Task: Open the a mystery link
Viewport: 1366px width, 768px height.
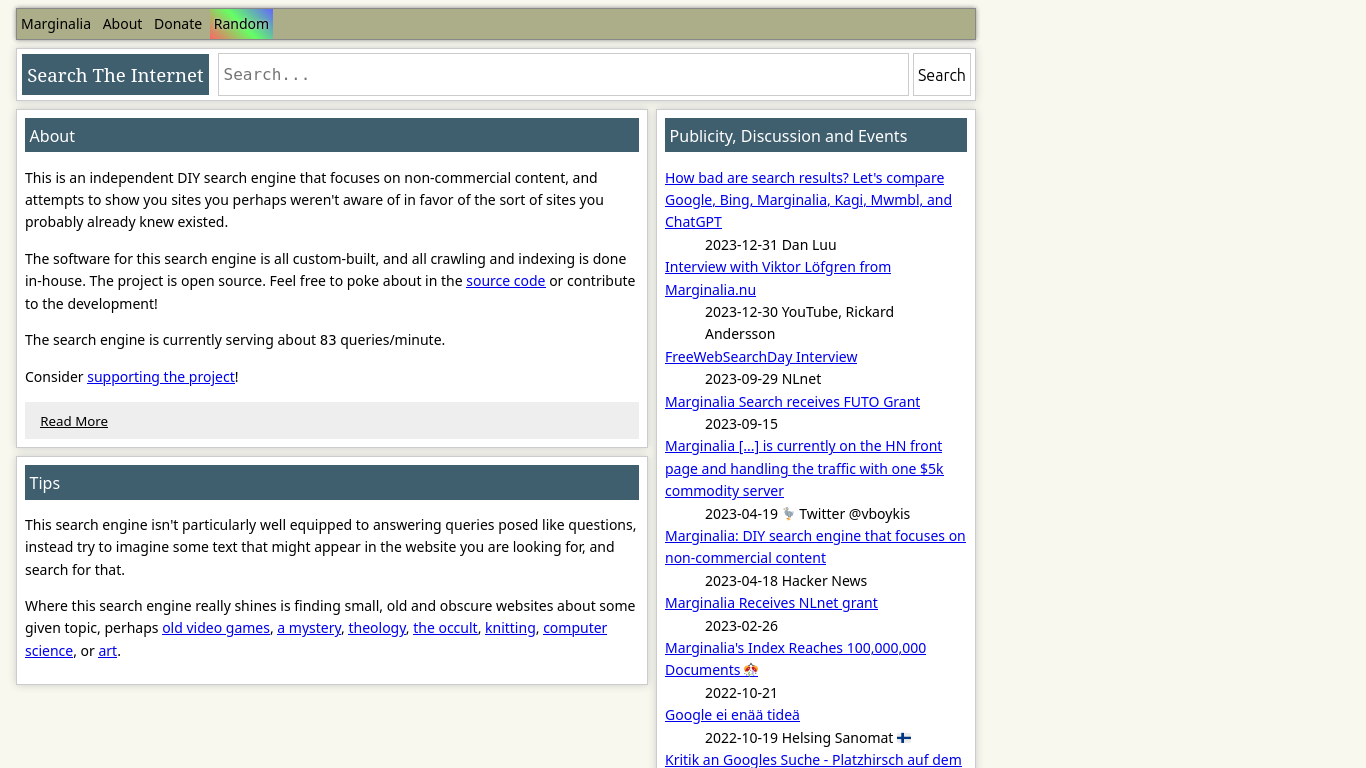Action: 309,628
